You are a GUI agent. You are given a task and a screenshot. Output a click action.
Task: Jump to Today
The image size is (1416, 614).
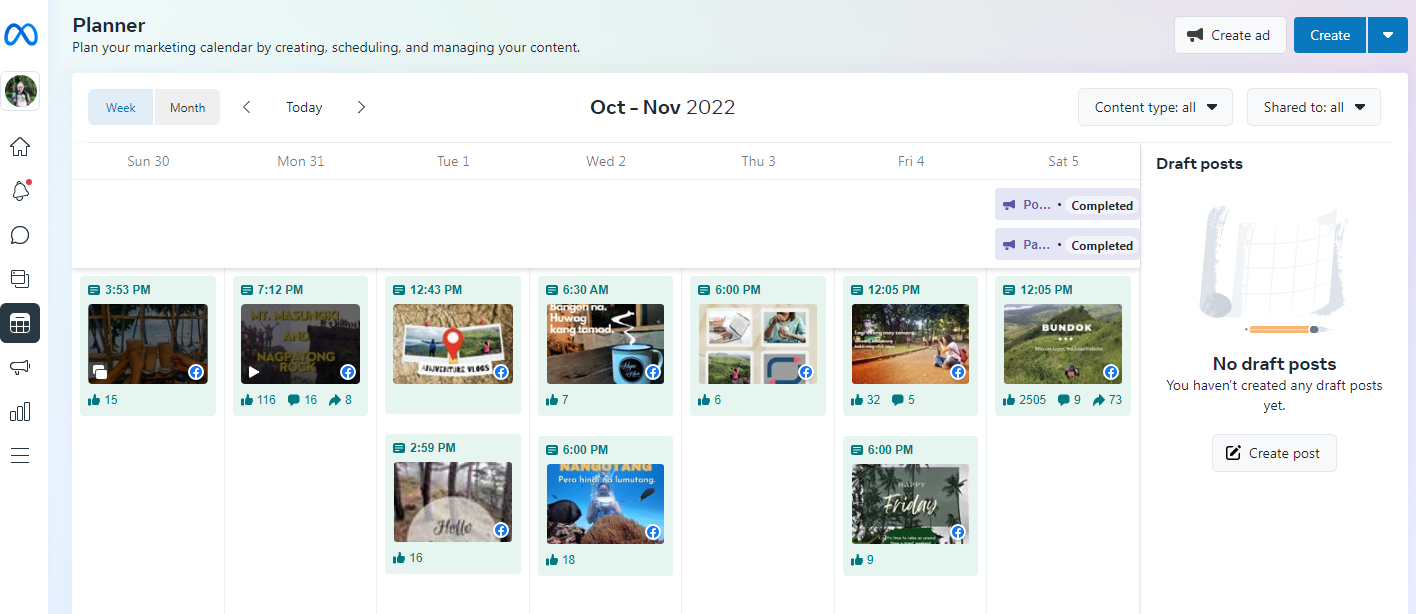pos(304,107)
